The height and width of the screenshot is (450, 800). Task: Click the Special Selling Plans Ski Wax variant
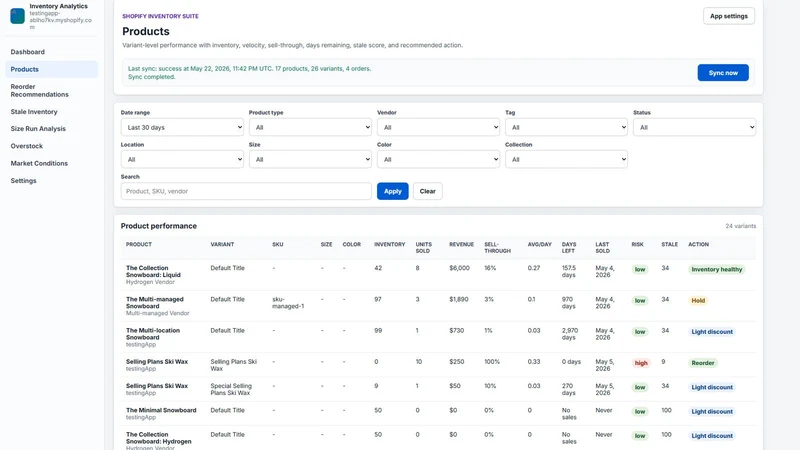[231, 389]
